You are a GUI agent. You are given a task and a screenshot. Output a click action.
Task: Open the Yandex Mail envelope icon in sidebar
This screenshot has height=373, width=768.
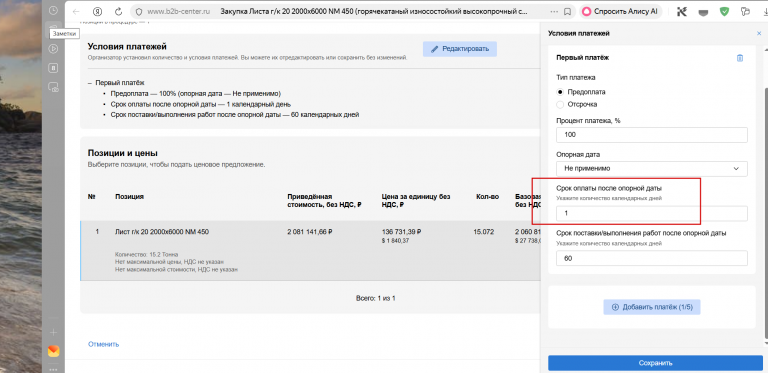53,351
